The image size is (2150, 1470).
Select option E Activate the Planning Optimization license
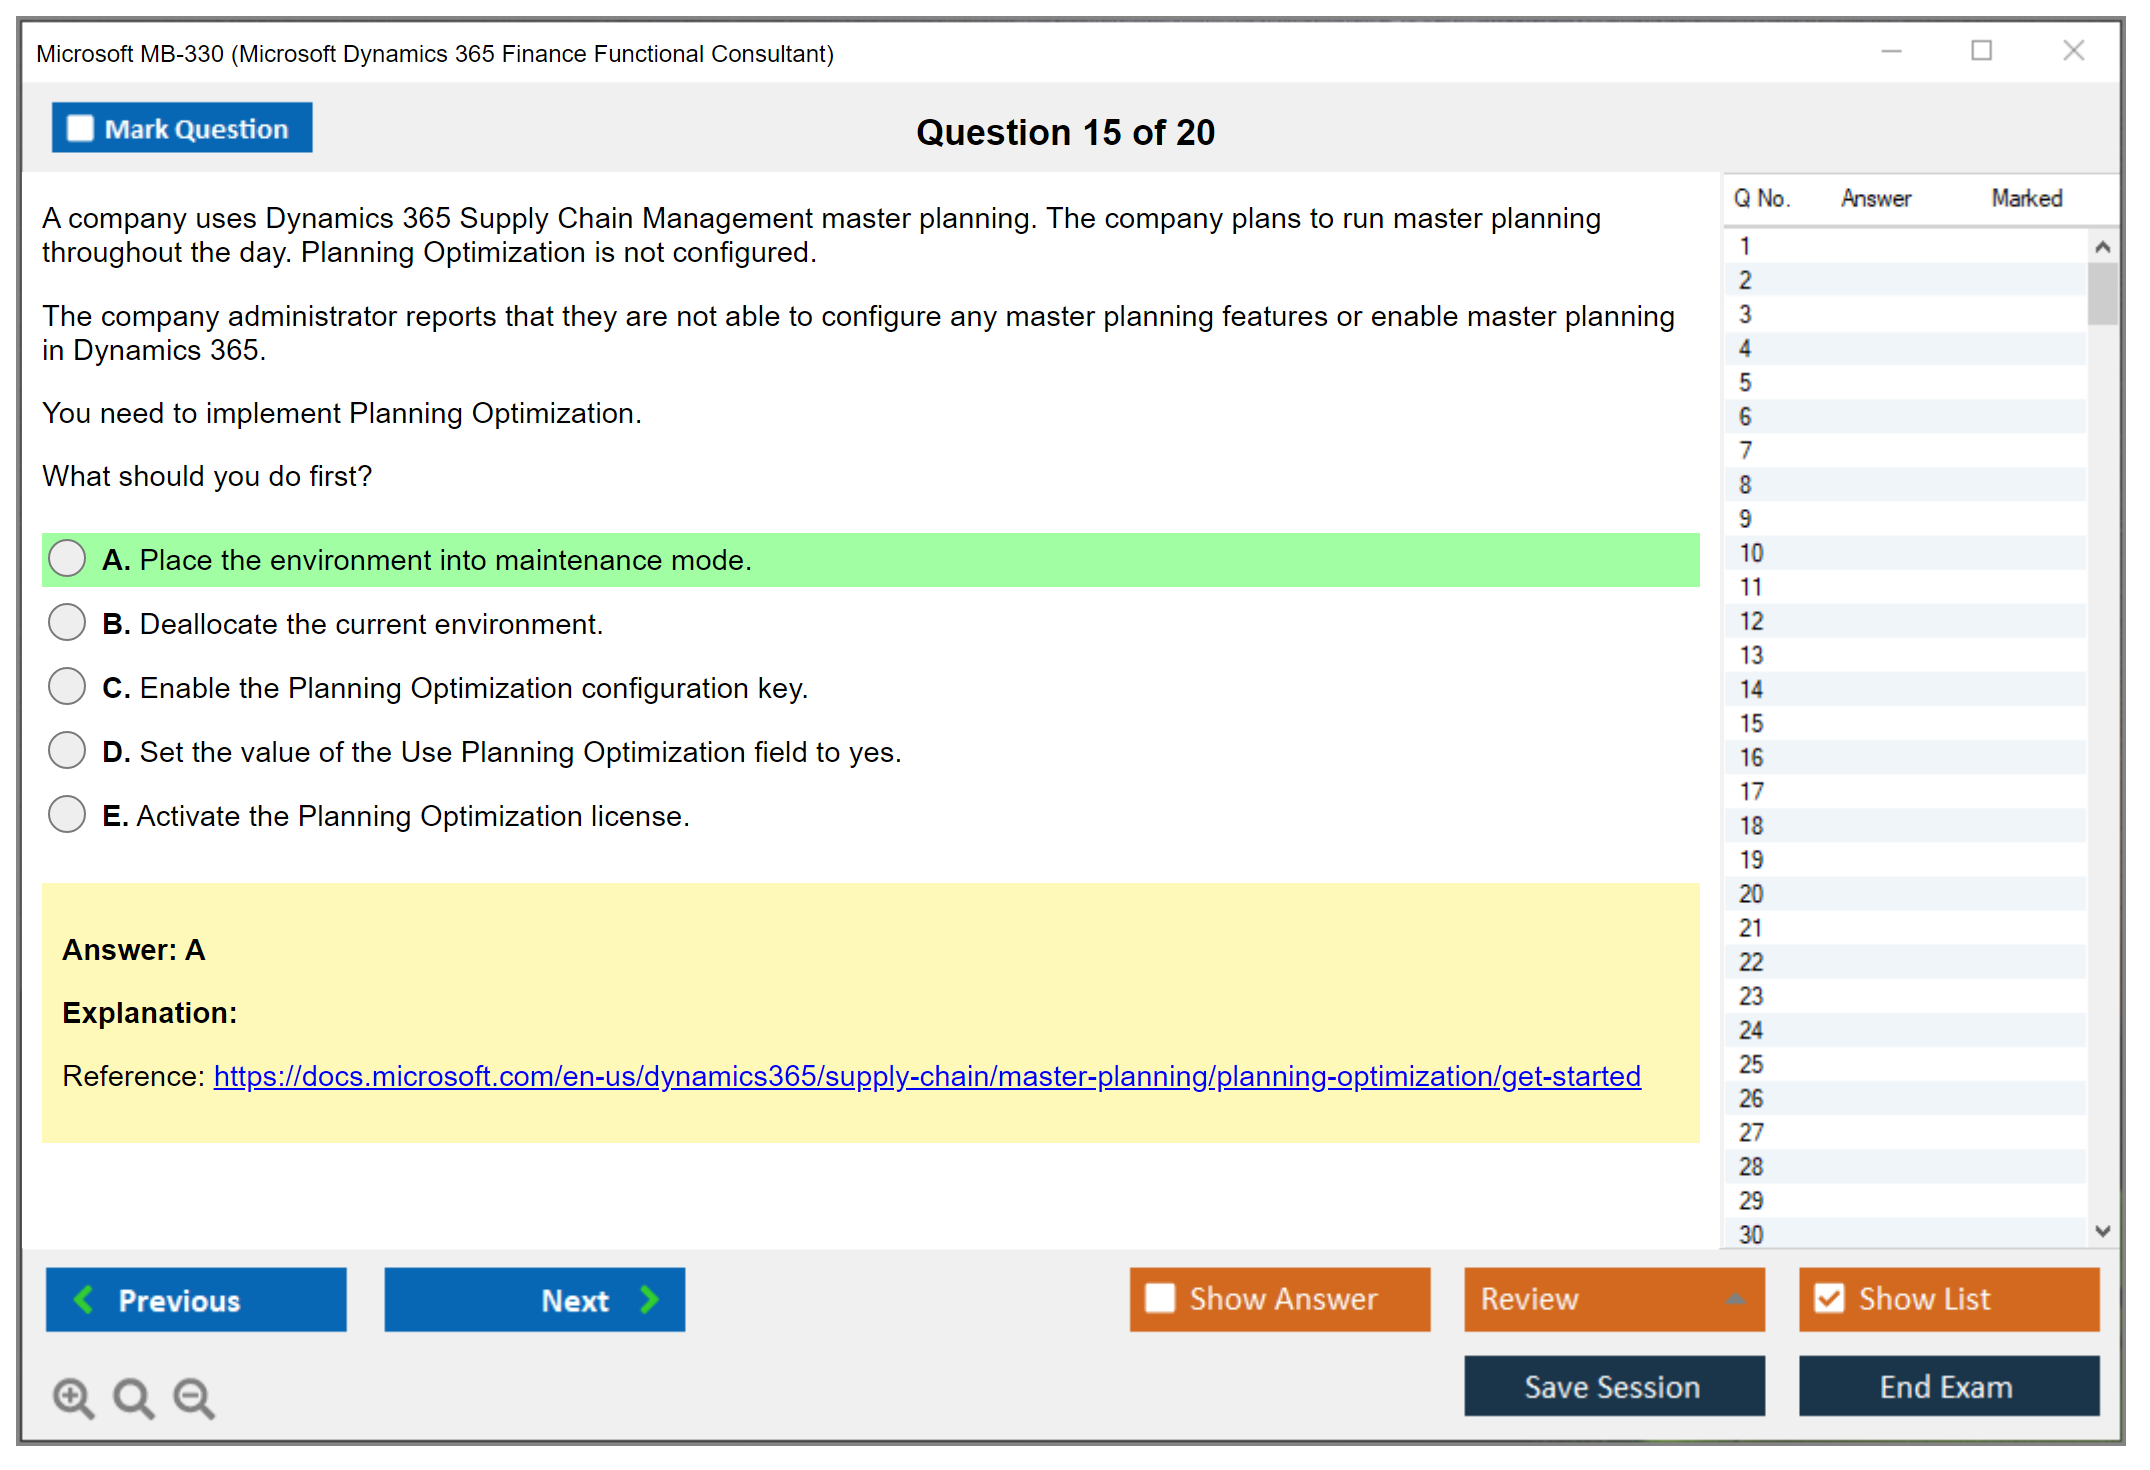point(67,815)
